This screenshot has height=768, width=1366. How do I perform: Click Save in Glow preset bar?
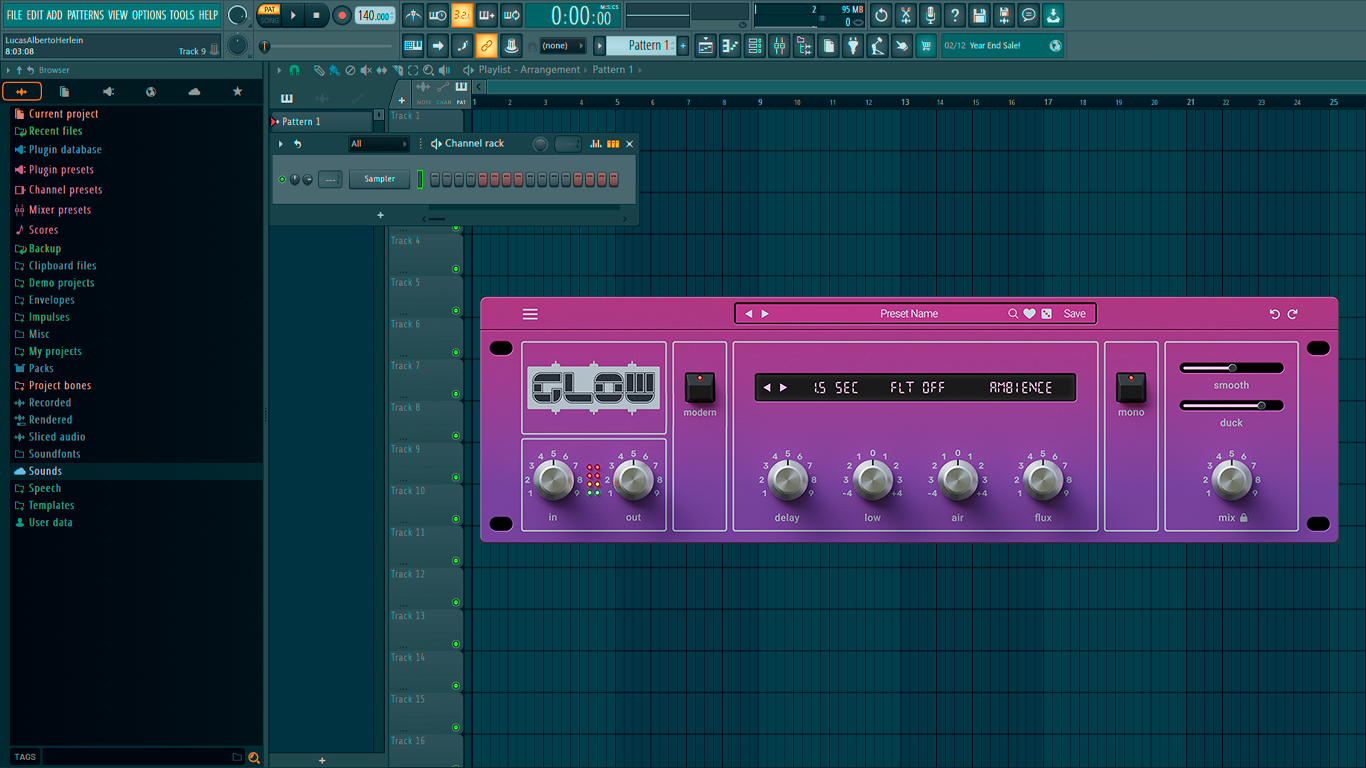point(1075,314)
